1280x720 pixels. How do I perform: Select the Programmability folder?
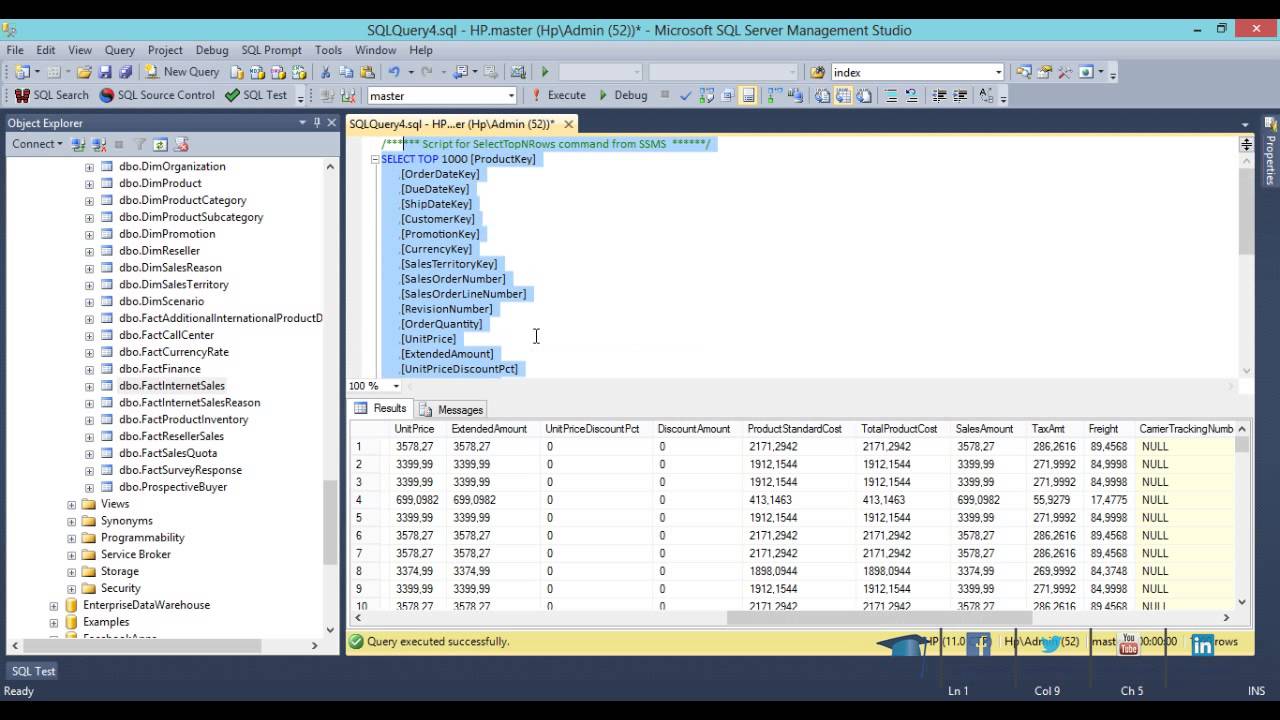142,538
